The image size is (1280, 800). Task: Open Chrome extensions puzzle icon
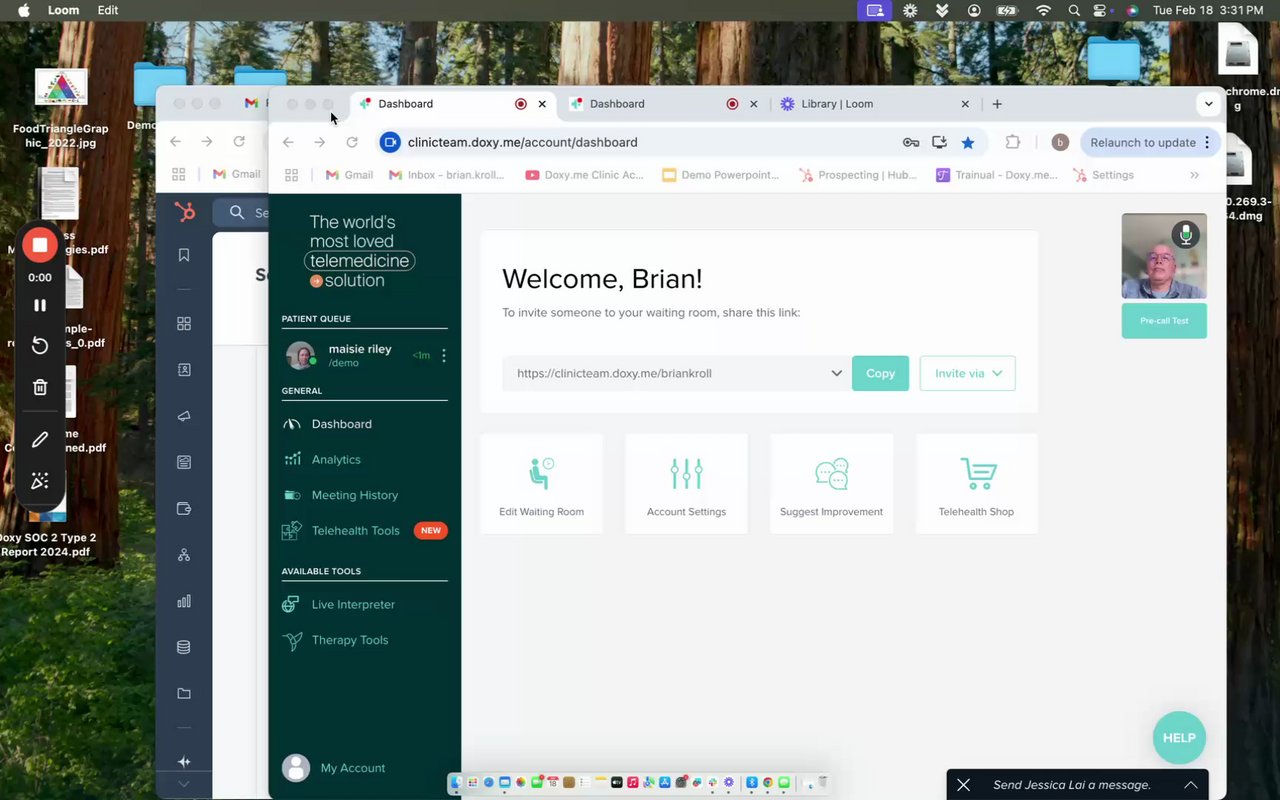click(1013, 142)
